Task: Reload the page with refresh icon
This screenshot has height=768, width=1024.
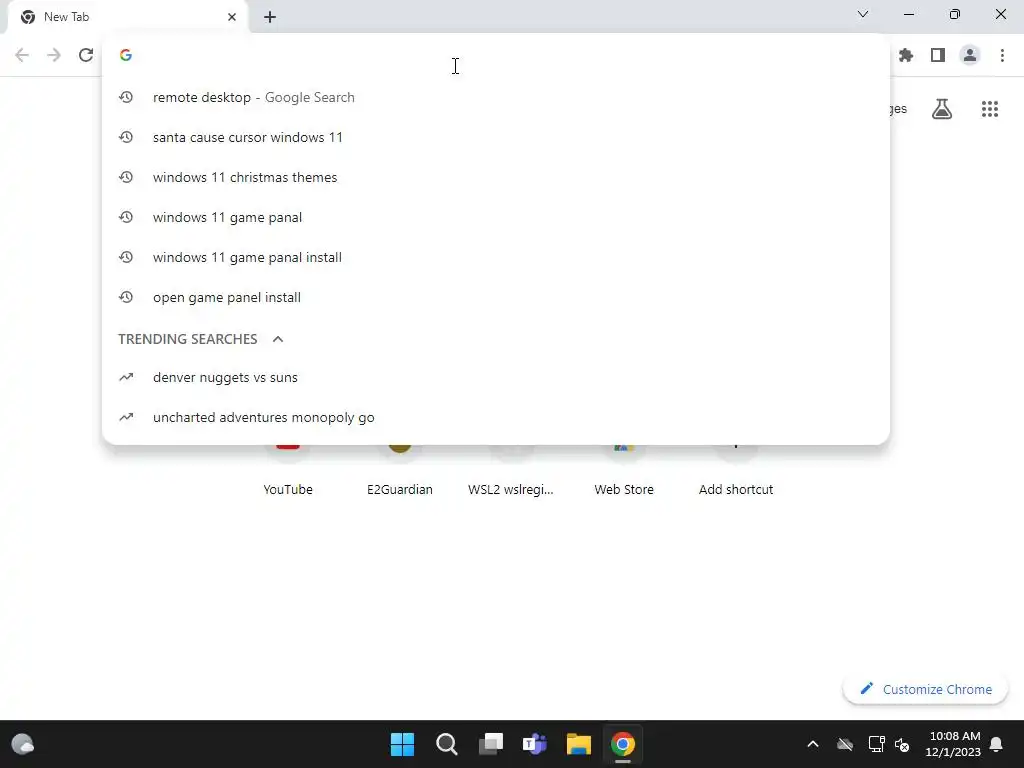Action: [86, 55]
